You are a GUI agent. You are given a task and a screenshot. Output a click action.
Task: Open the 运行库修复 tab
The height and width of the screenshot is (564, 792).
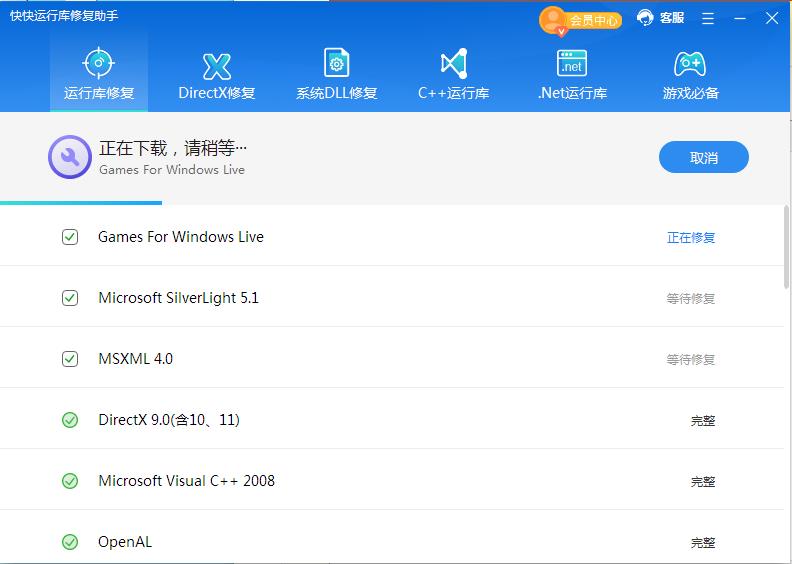coord(99,73)
